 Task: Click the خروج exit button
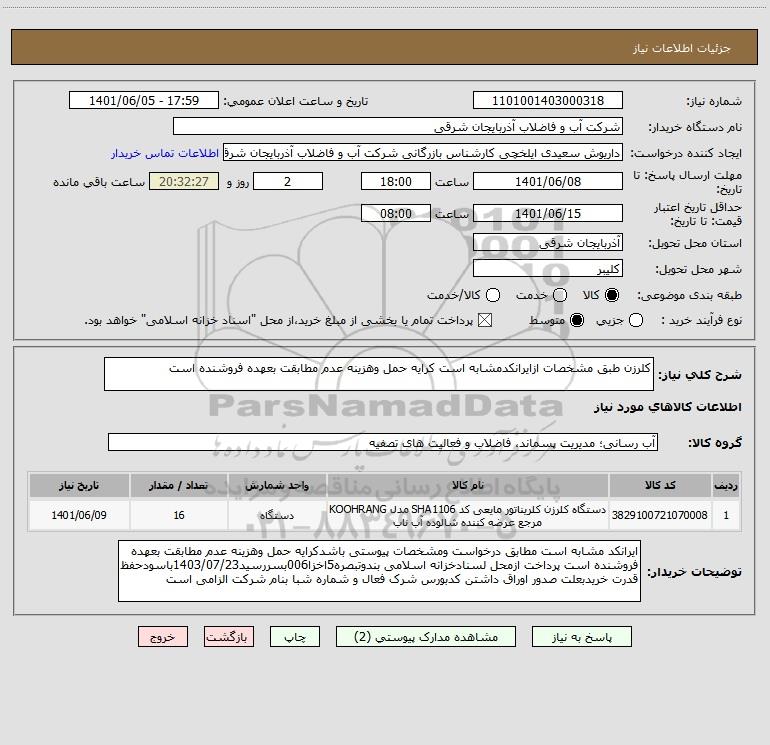pos(163,637)
